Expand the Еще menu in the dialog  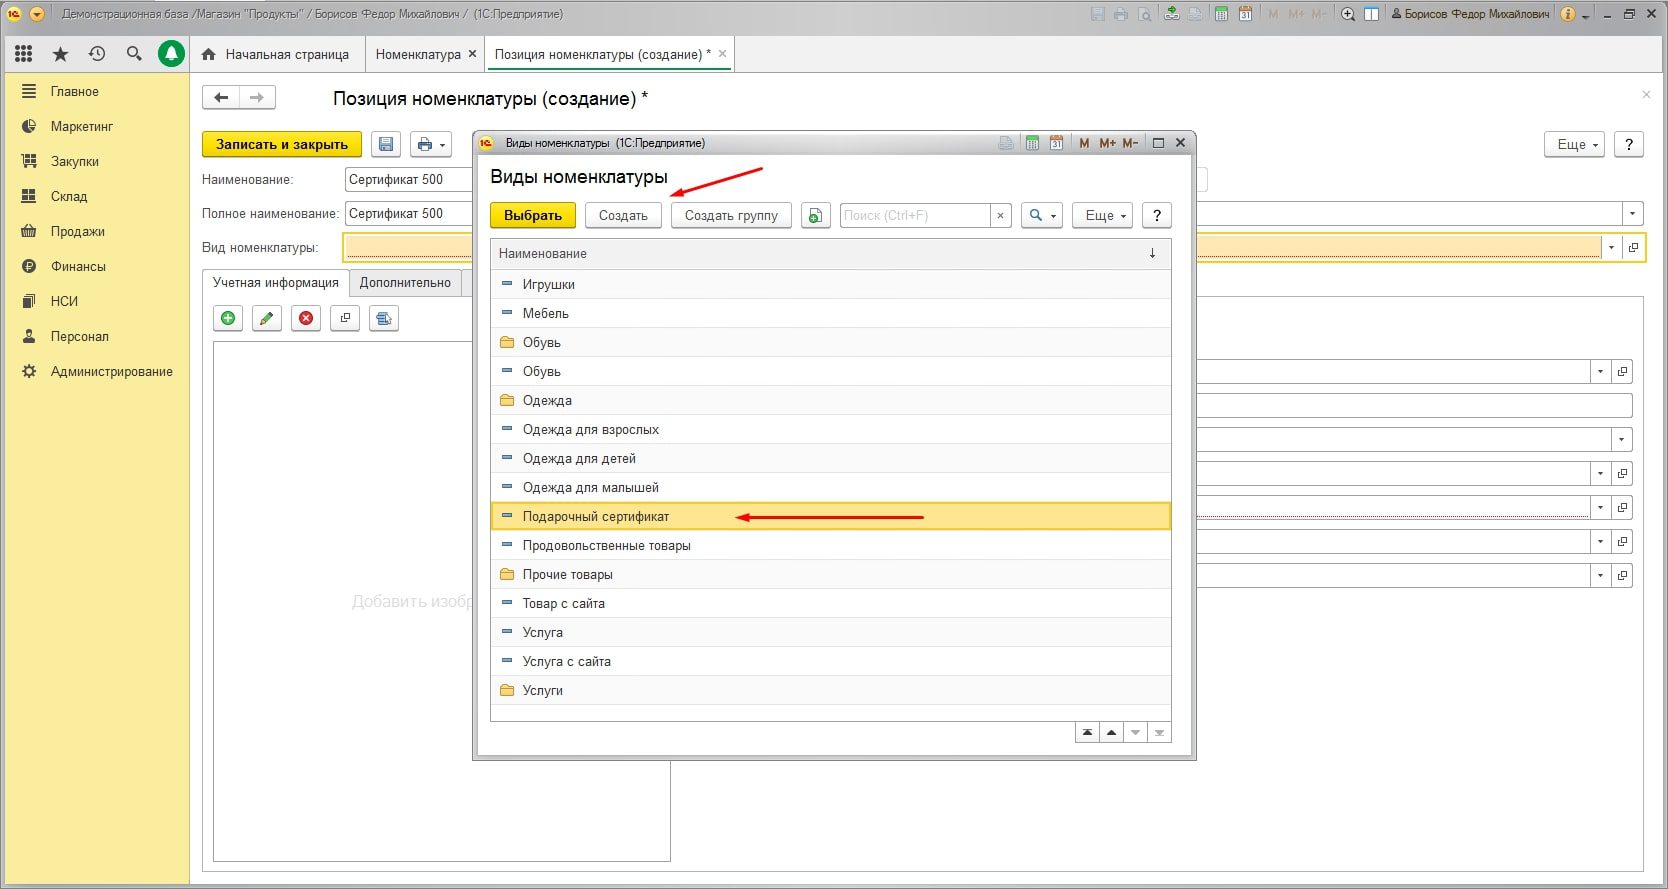point(1104,215)
